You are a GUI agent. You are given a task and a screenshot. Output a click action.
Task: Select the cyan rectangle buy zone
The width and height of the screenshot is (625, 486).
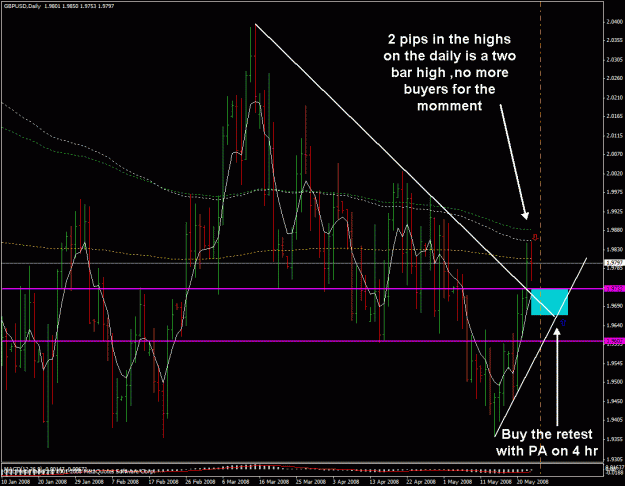(x=549, y=302)
